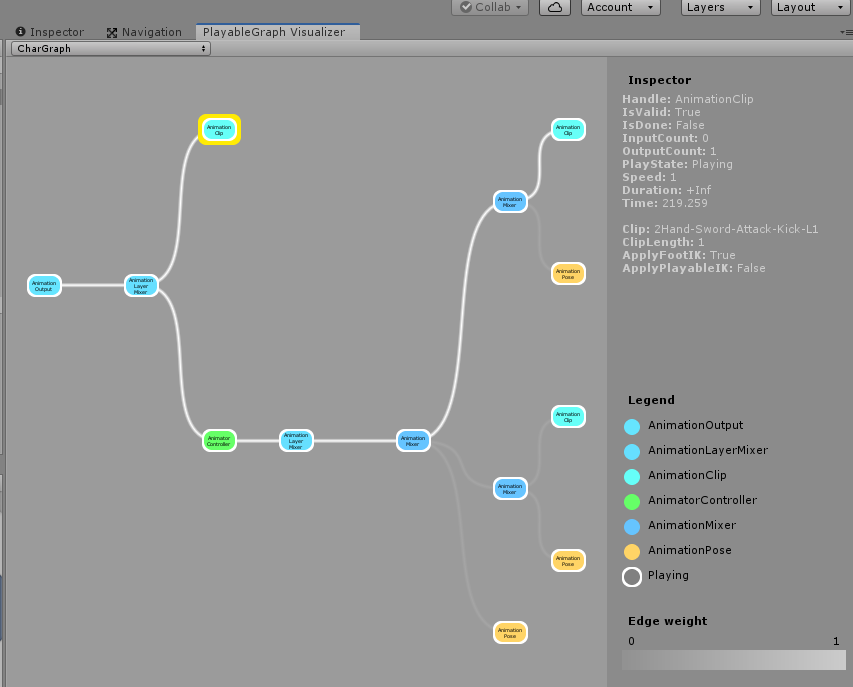Click the Account button
Screen dimensions: 853x687
[x=619, y=7]
